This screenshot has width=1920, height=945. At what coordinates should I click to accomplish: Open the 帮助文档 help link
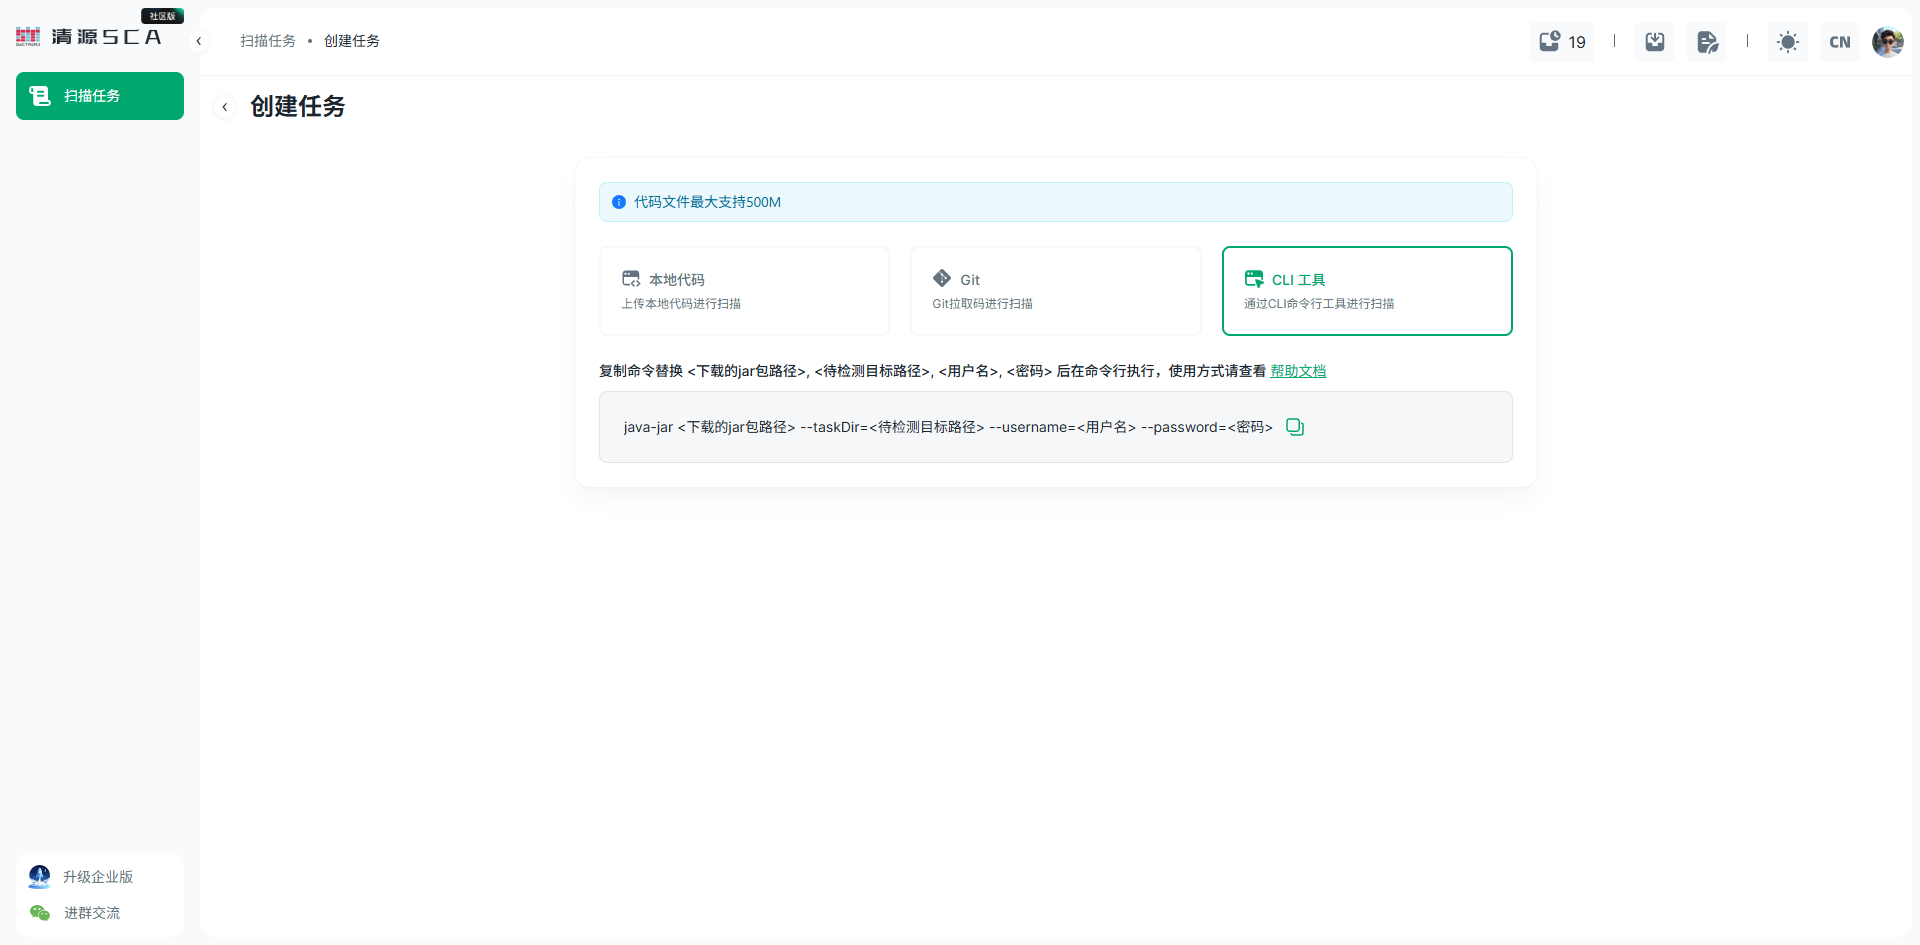pos(1298,370)
